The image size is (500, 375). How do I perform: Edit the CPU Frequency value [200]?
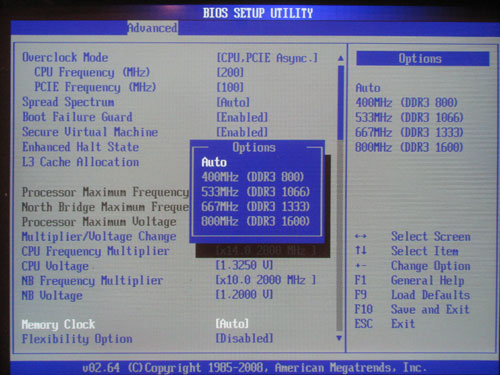point(230,72)
